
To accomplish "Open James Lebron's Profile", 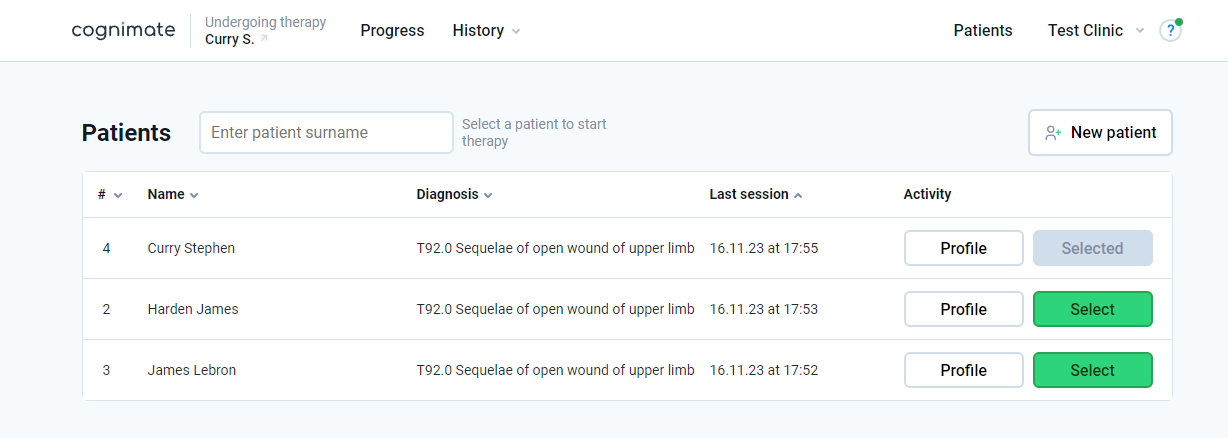I will [x=963, y=370].
